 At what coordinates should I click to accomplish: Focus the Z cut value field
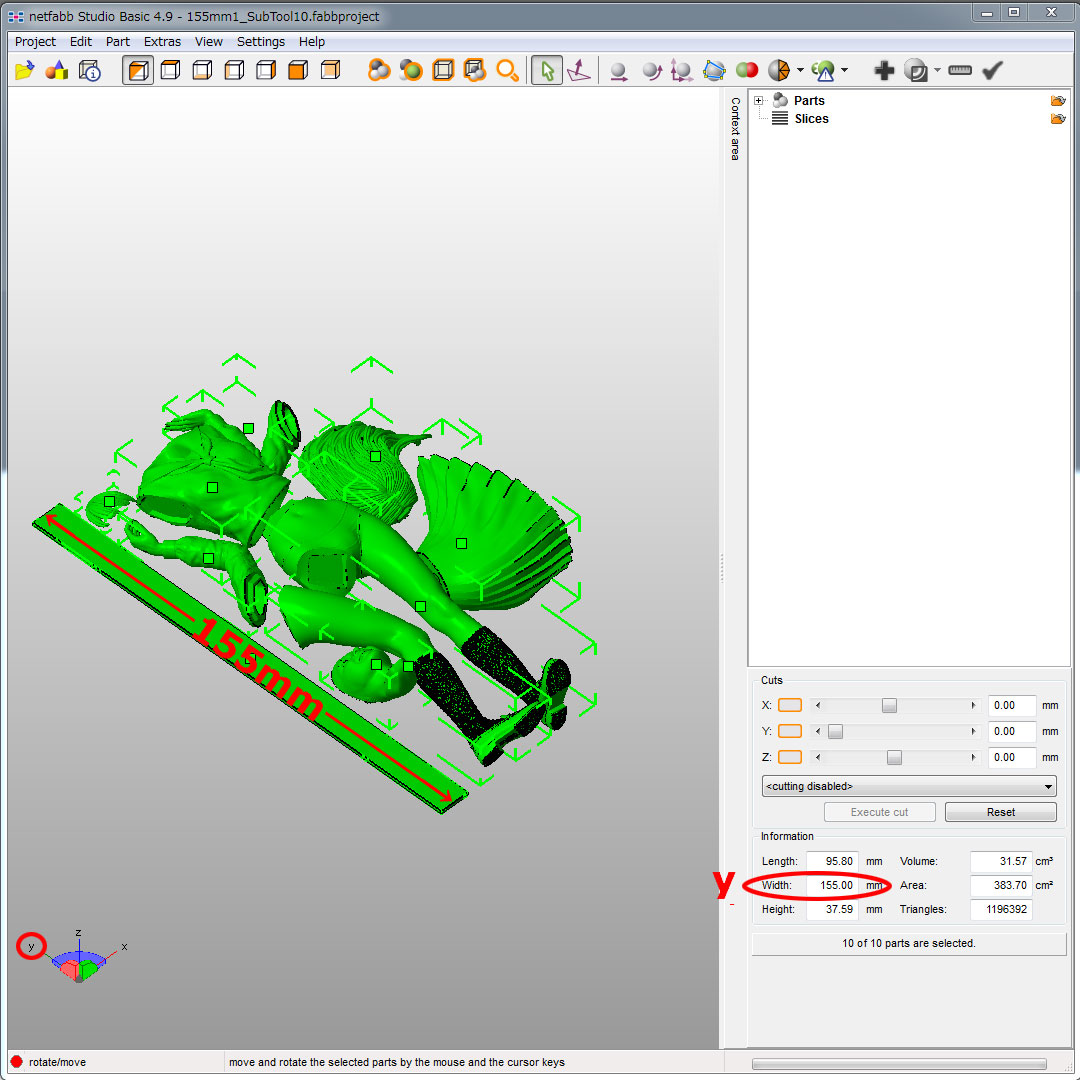point(1012,758)
